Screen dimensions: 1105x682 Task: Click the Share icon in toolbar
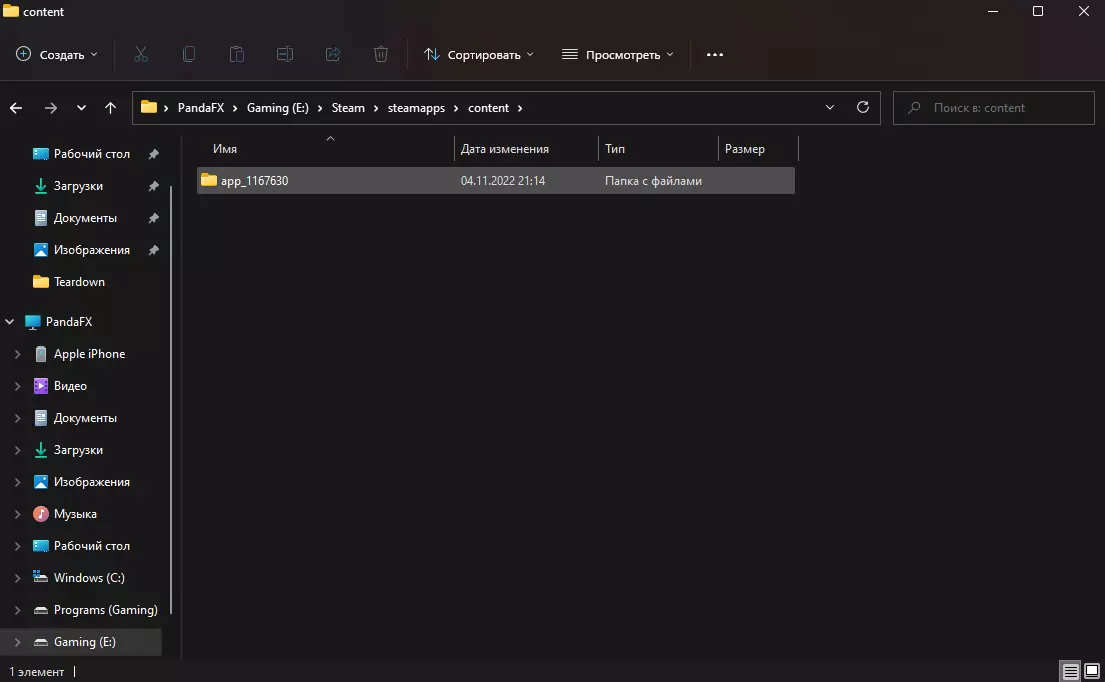click(x=333, y=54)
